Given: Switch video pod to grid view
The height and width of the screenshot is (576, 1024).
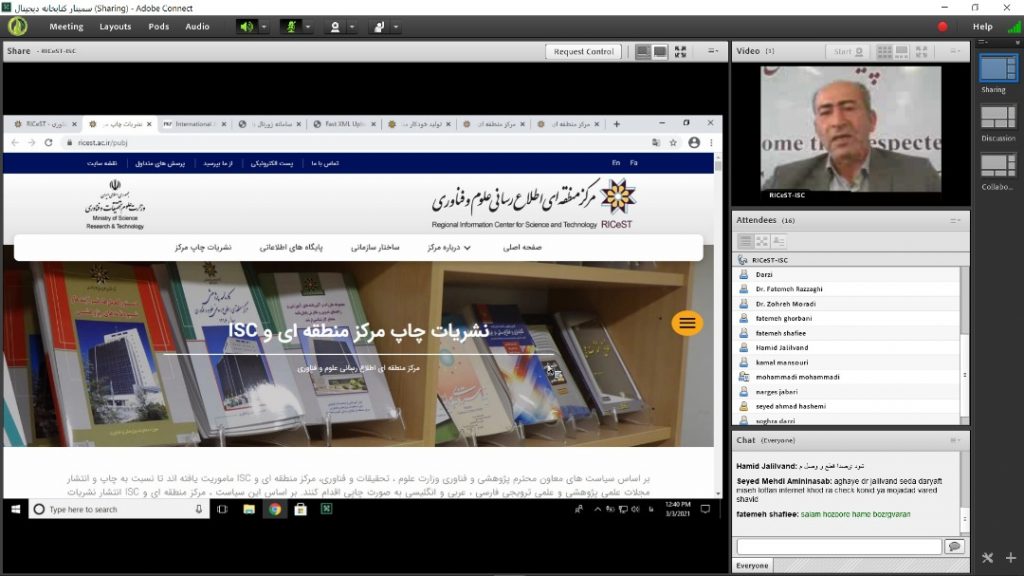Looking at the screenshot, I should point(885,52).
